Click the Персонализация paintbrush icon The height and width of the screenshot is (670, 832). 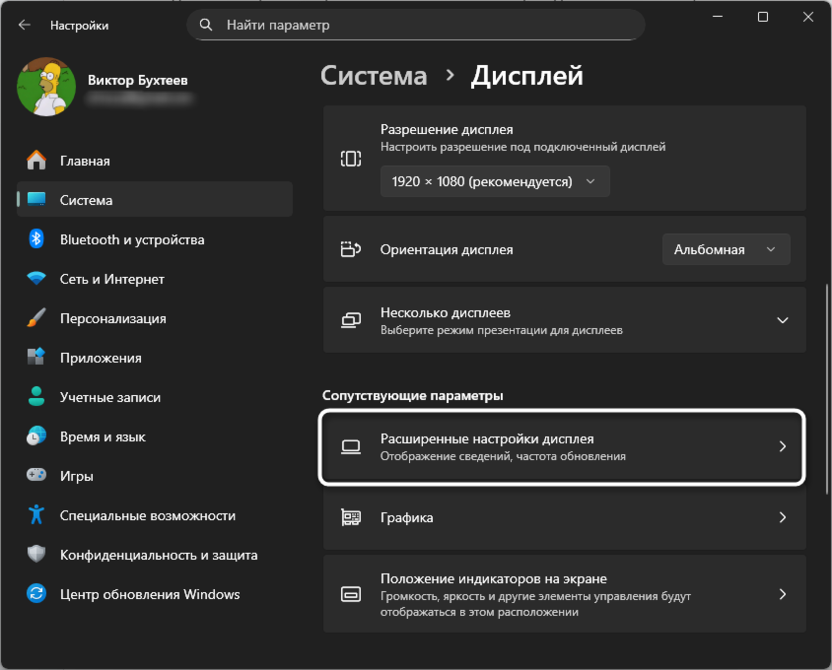point(37,318)
